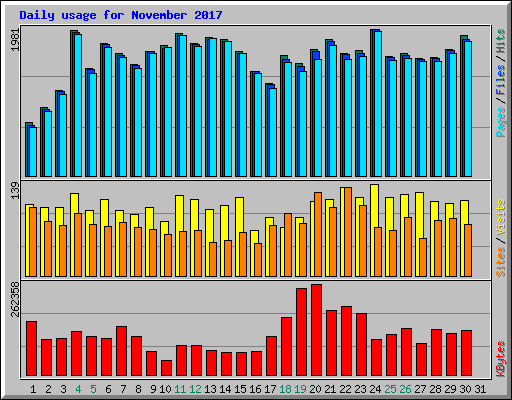Select the red KBytes bar for day 7
The width and height of the screenshot is (512, 400).
[121, 351]
